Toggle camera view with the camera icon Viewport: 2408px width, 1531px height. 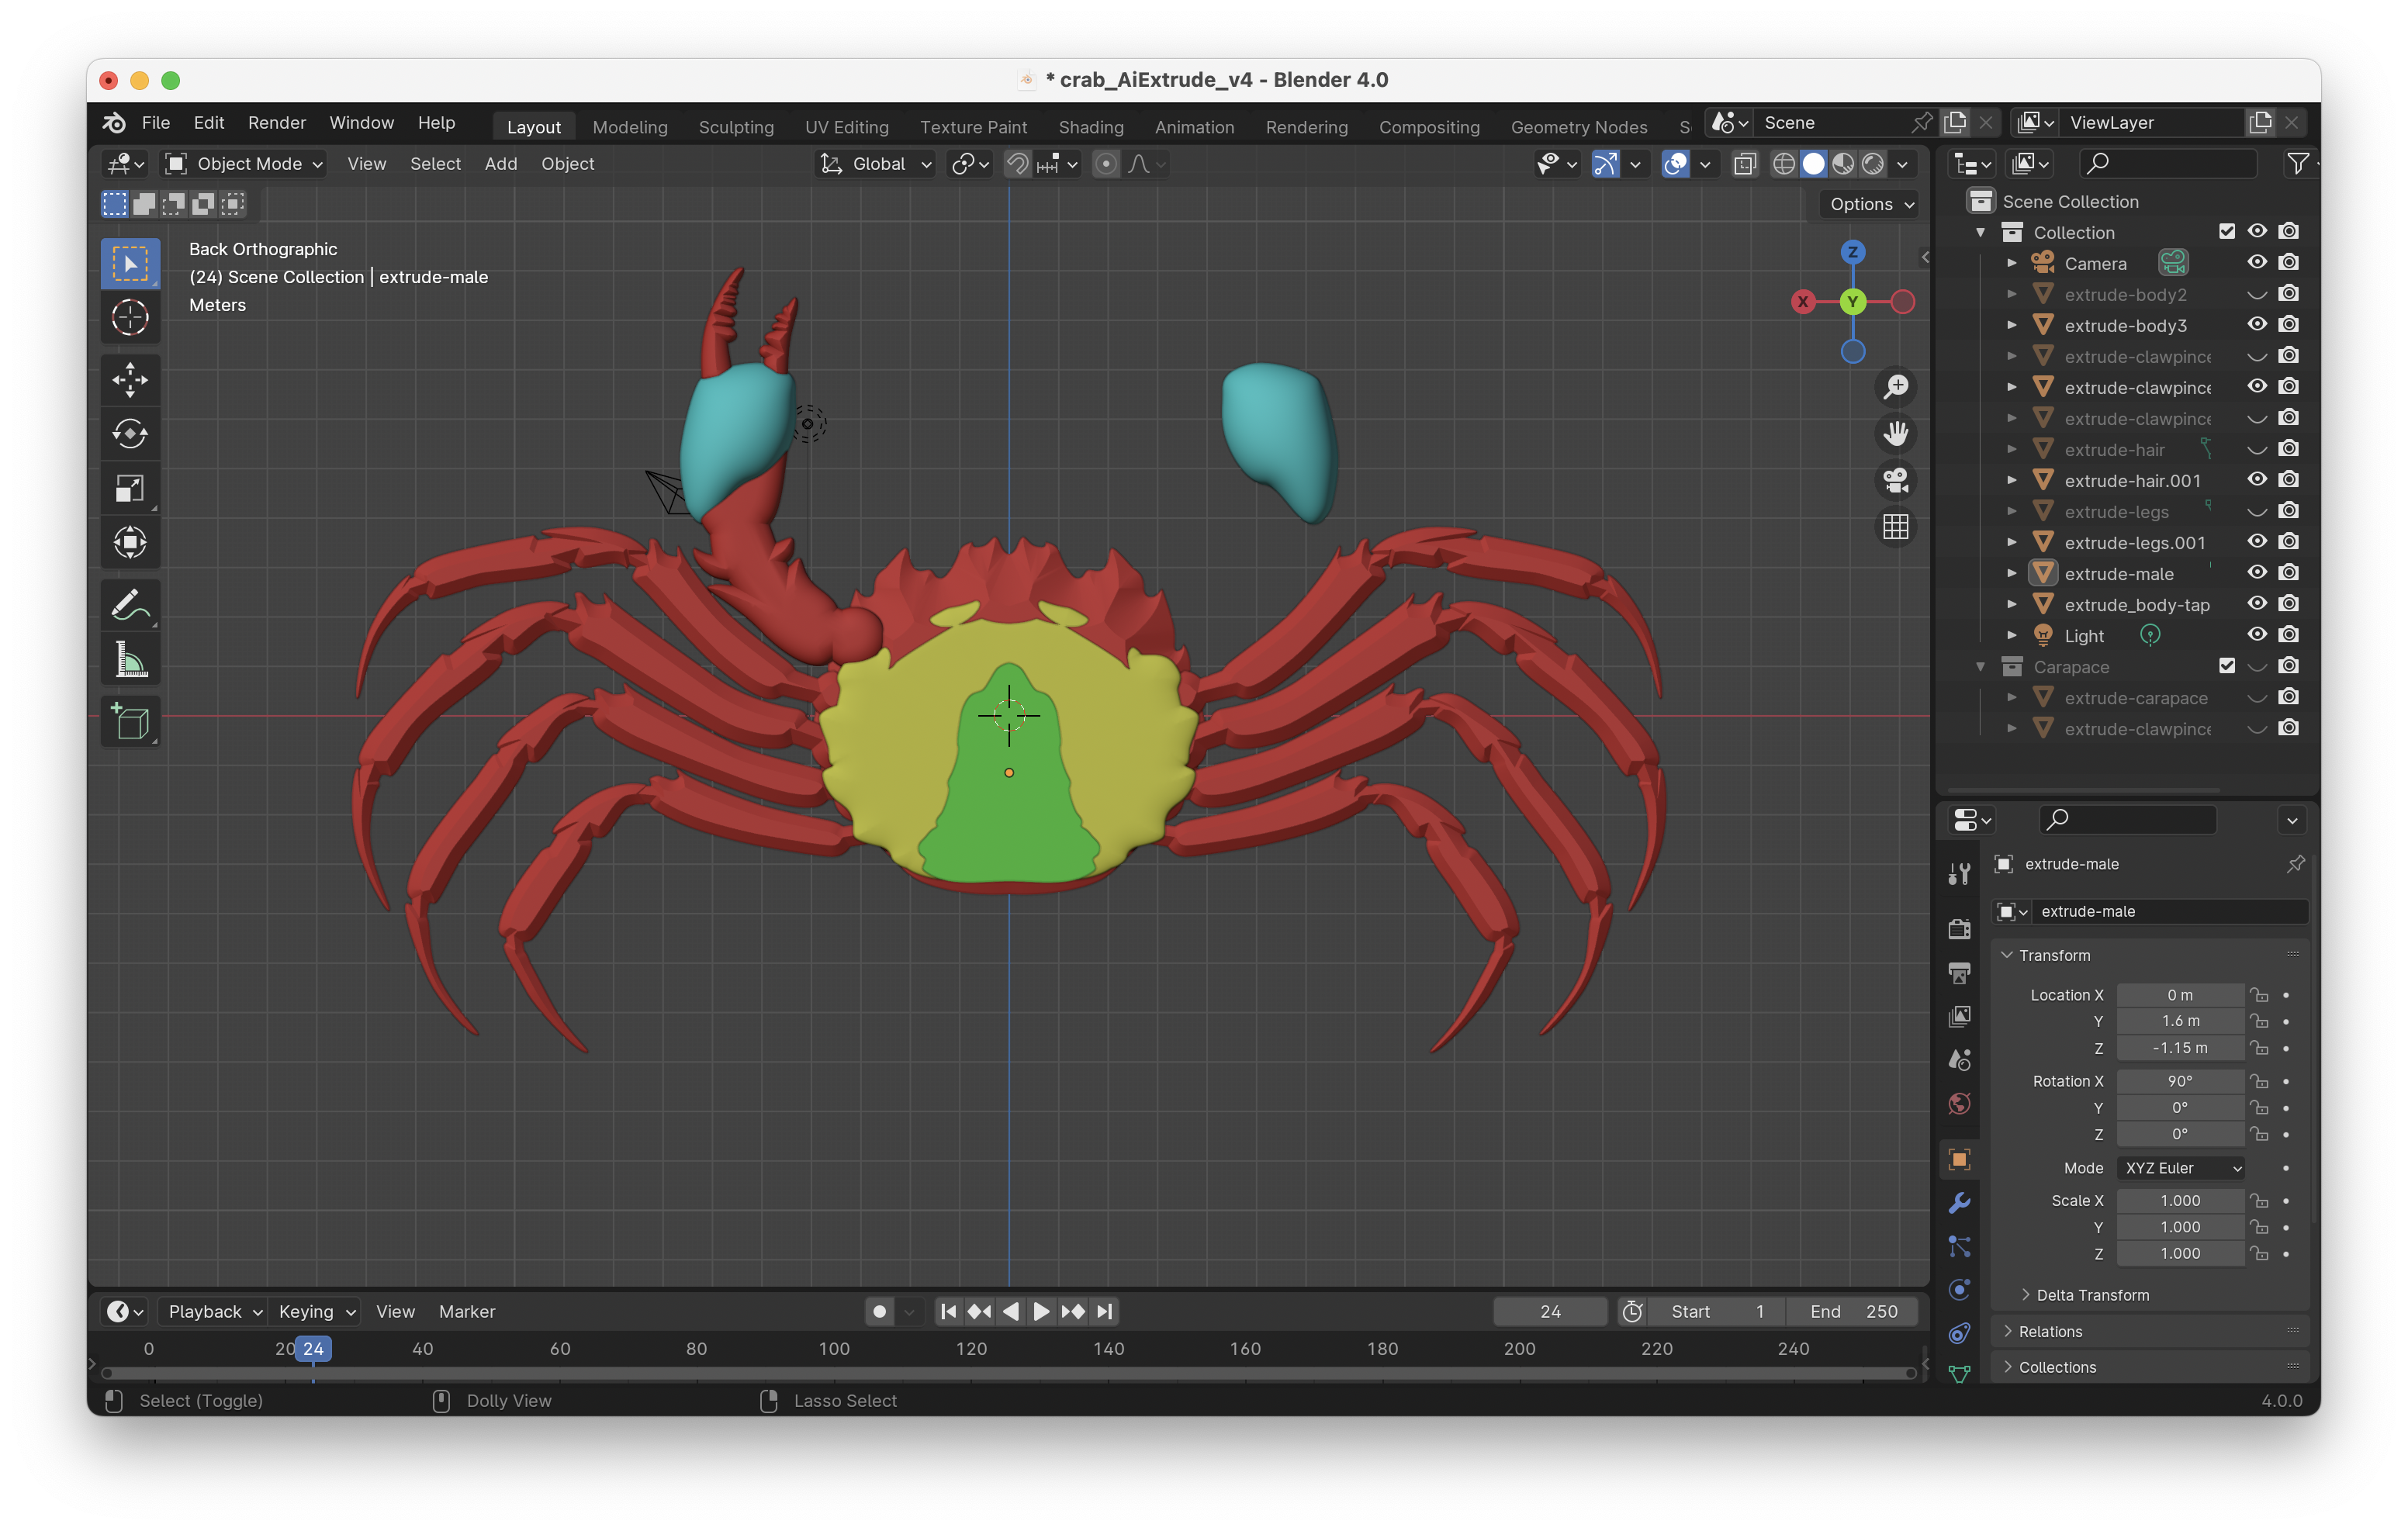pos(1895,481)
